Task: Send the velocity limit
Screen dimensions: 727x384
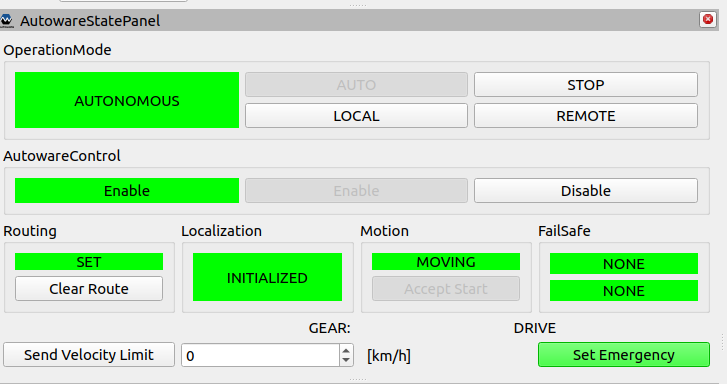Action: click(89, 355)
